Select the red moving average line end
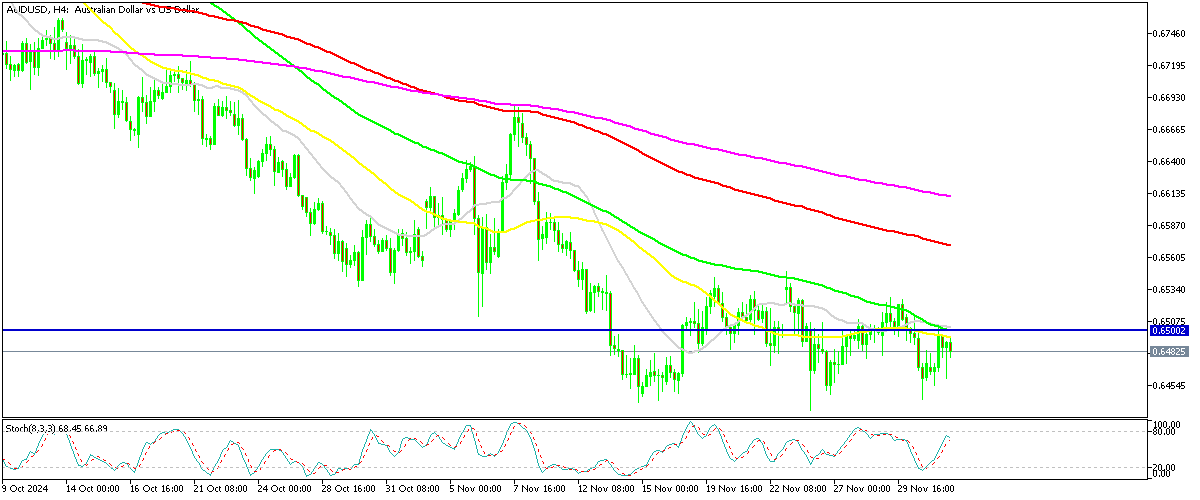This screenshot has width=1200, height=500. (x=948, y=244)
